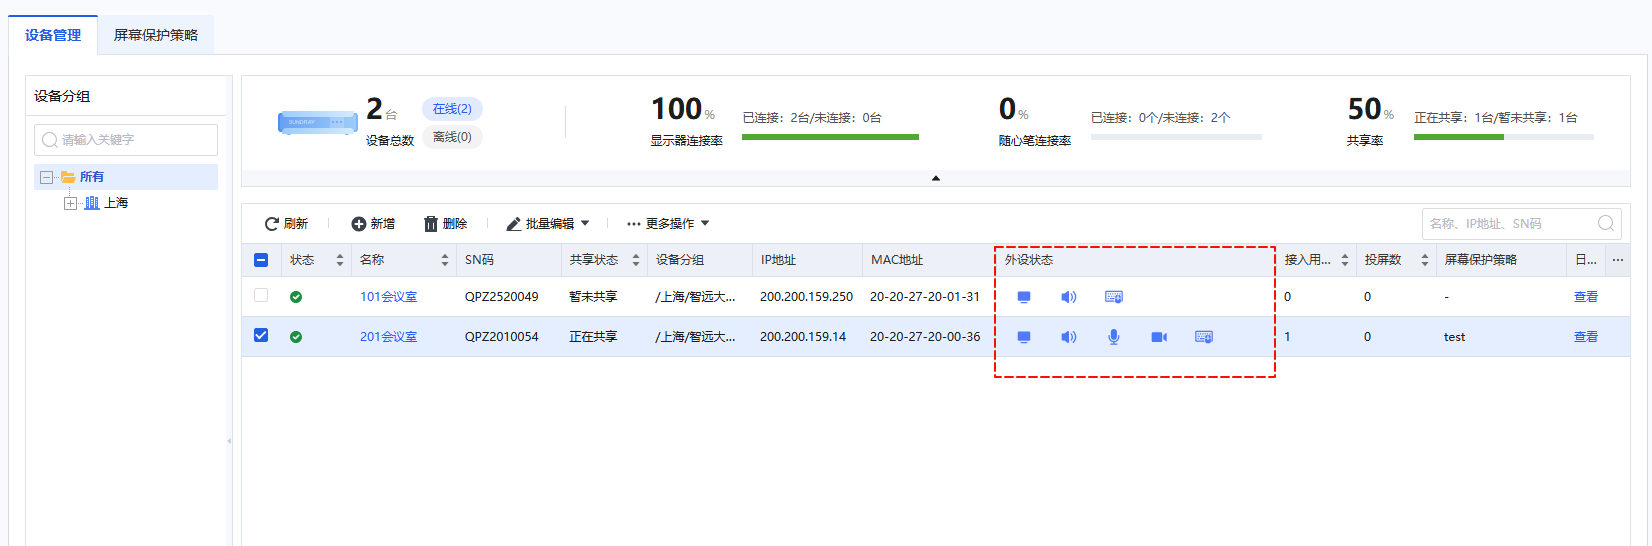1652x546 pixels.
Task: Click the display monitor icon for 101会议室
Action: (x=1024, y=297)
